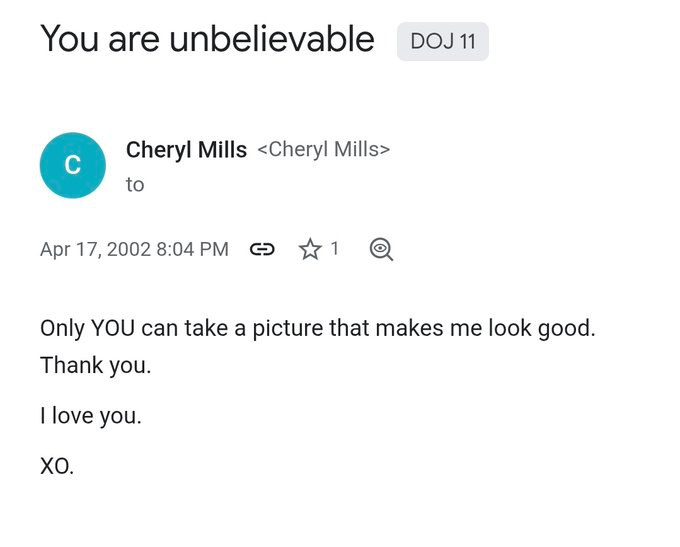
Task: Star this email message
Action: coord(310,249)
